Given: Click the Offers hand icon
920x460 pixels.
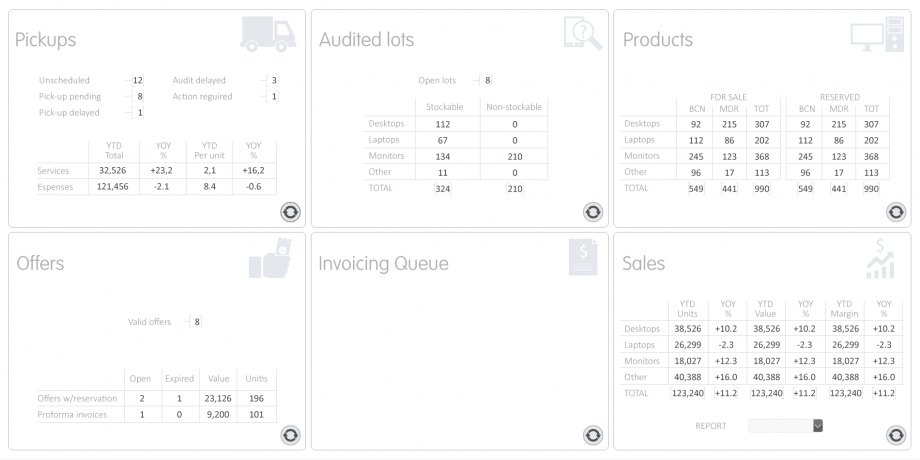Looking at the screenshot, I should 269,259.
